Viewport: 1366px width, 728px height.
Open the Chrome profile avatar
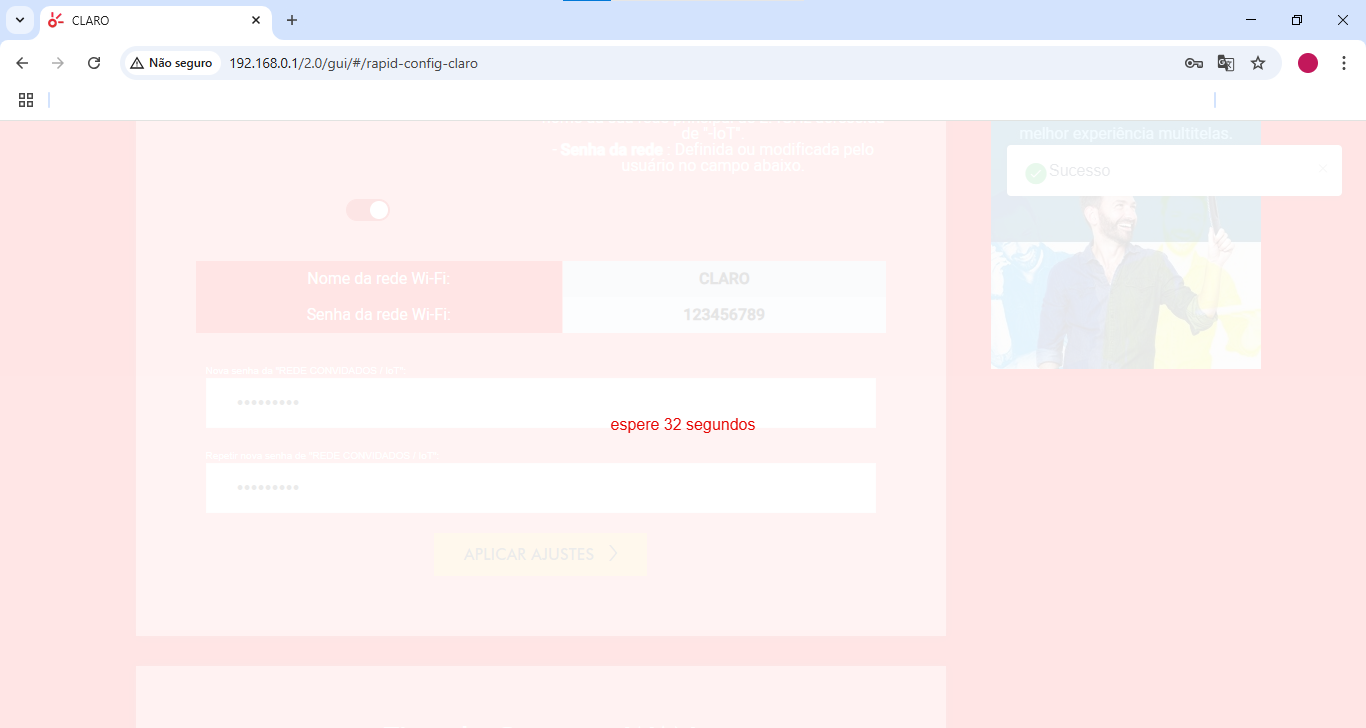coord(1308,63)
